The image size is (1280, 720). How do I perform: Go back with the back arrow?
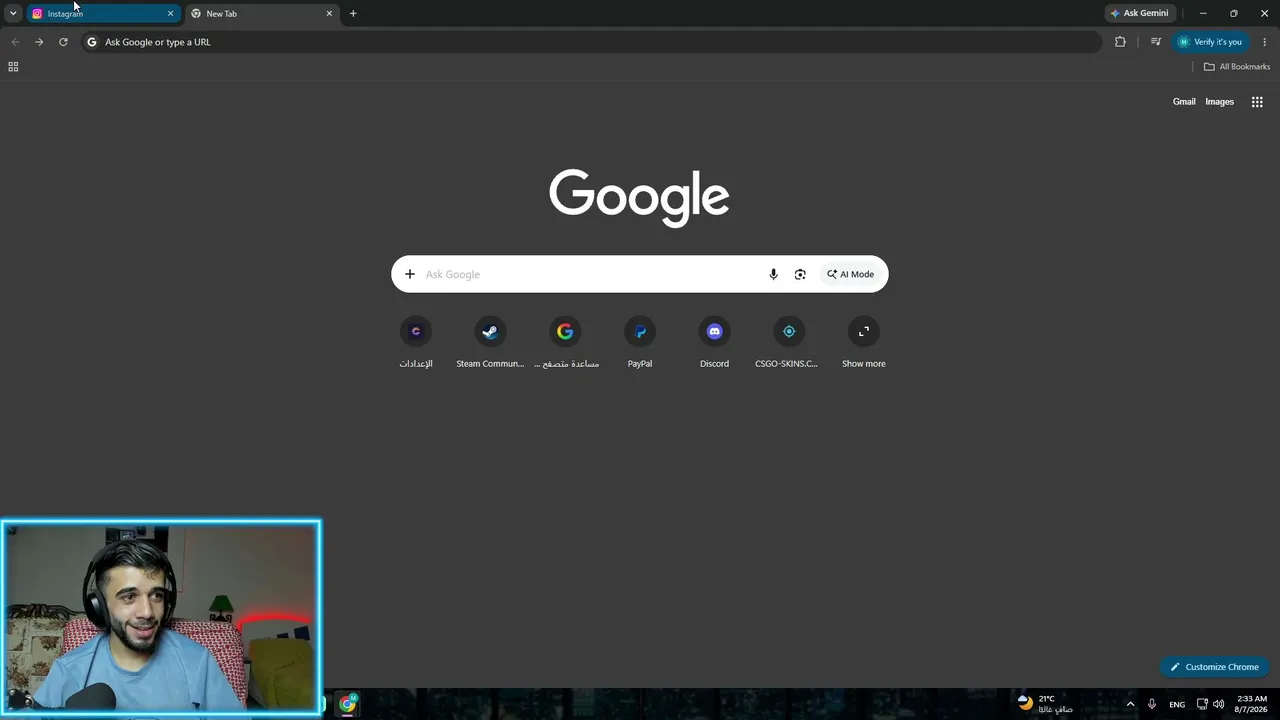coord(15,42)
